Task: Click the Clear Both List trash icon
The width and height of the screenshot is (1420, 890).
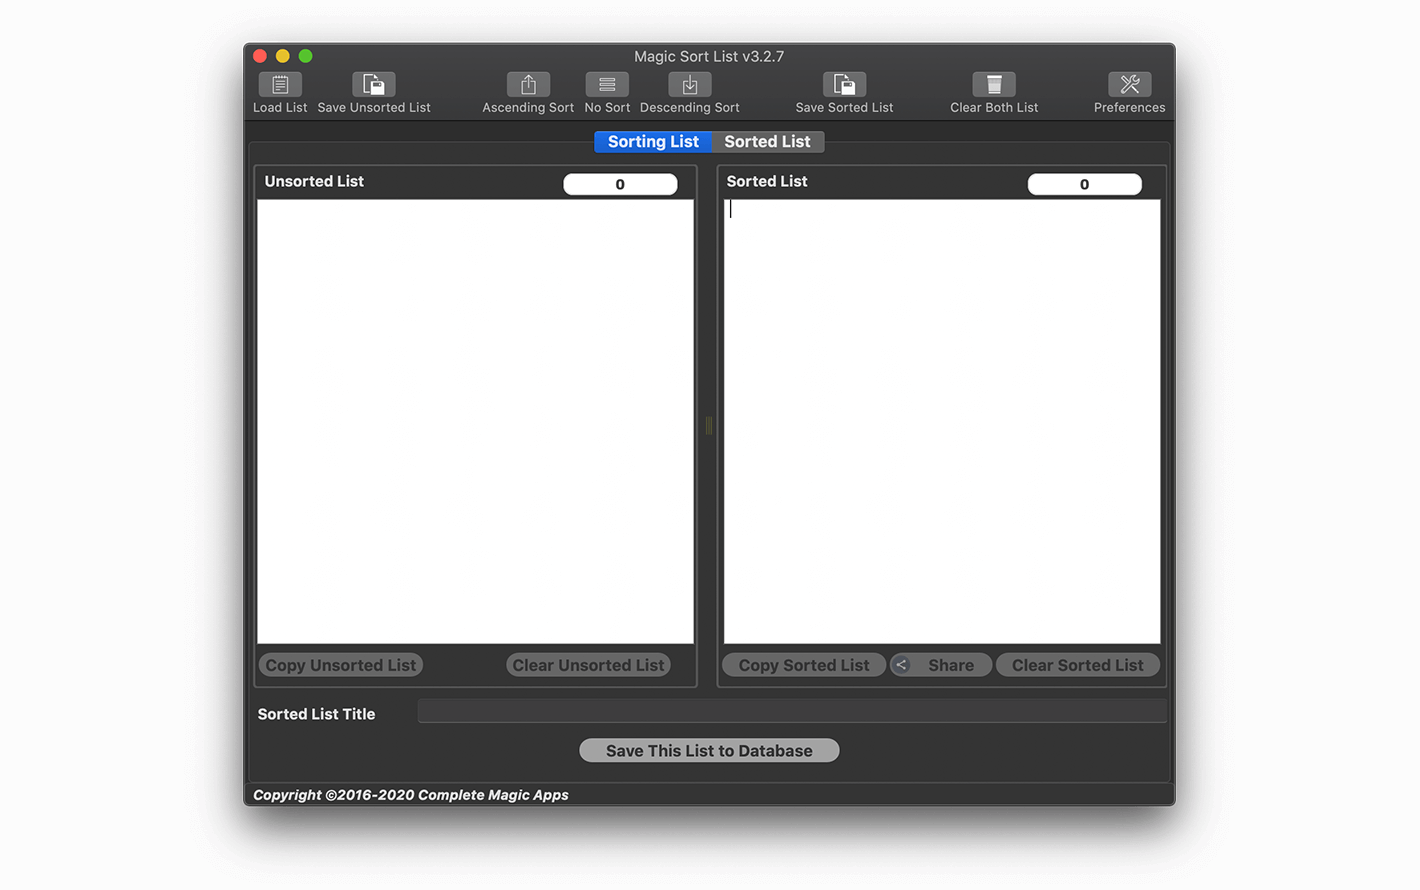Action: click(x=994, y=85)
